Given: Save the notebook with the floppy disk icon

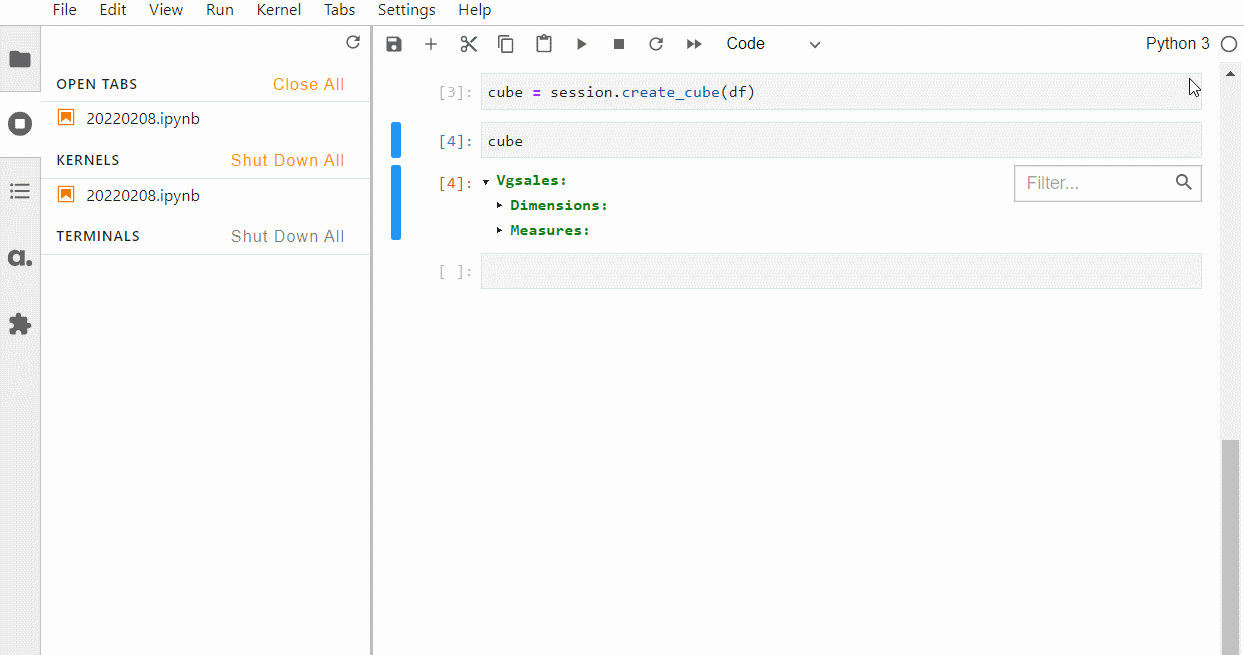Looking at the screenshot, I should pos(394,44).
